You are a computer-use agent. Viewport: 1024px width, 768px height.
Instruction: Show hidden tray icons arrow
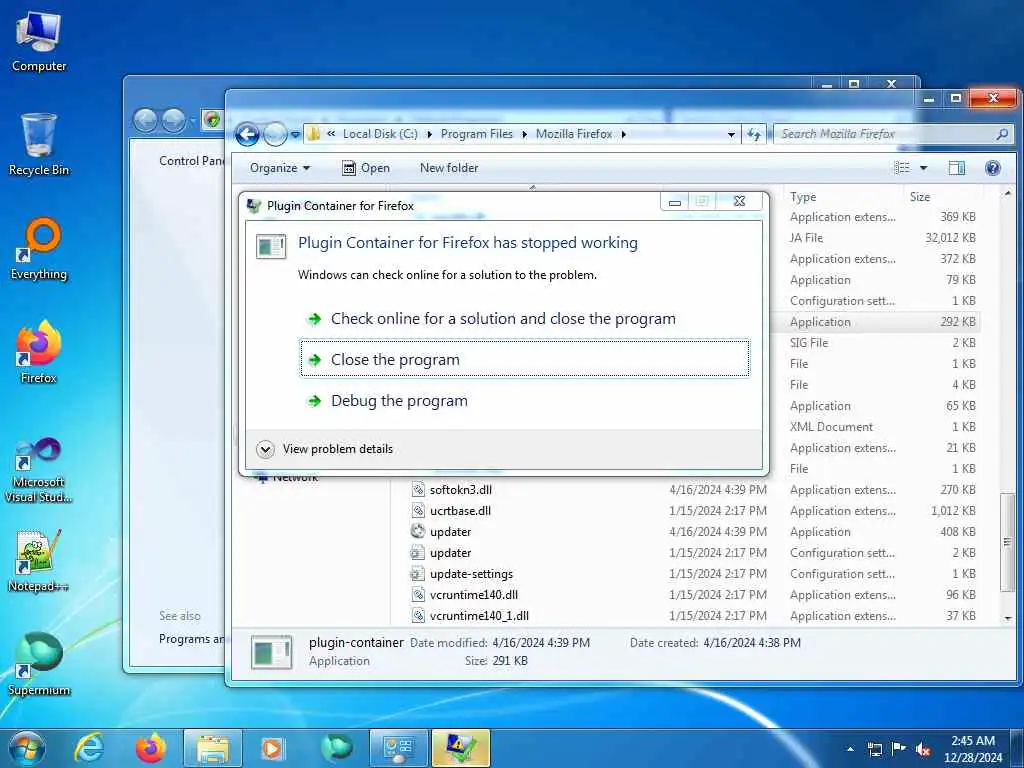pyautogui.click(x=850, y=749)
